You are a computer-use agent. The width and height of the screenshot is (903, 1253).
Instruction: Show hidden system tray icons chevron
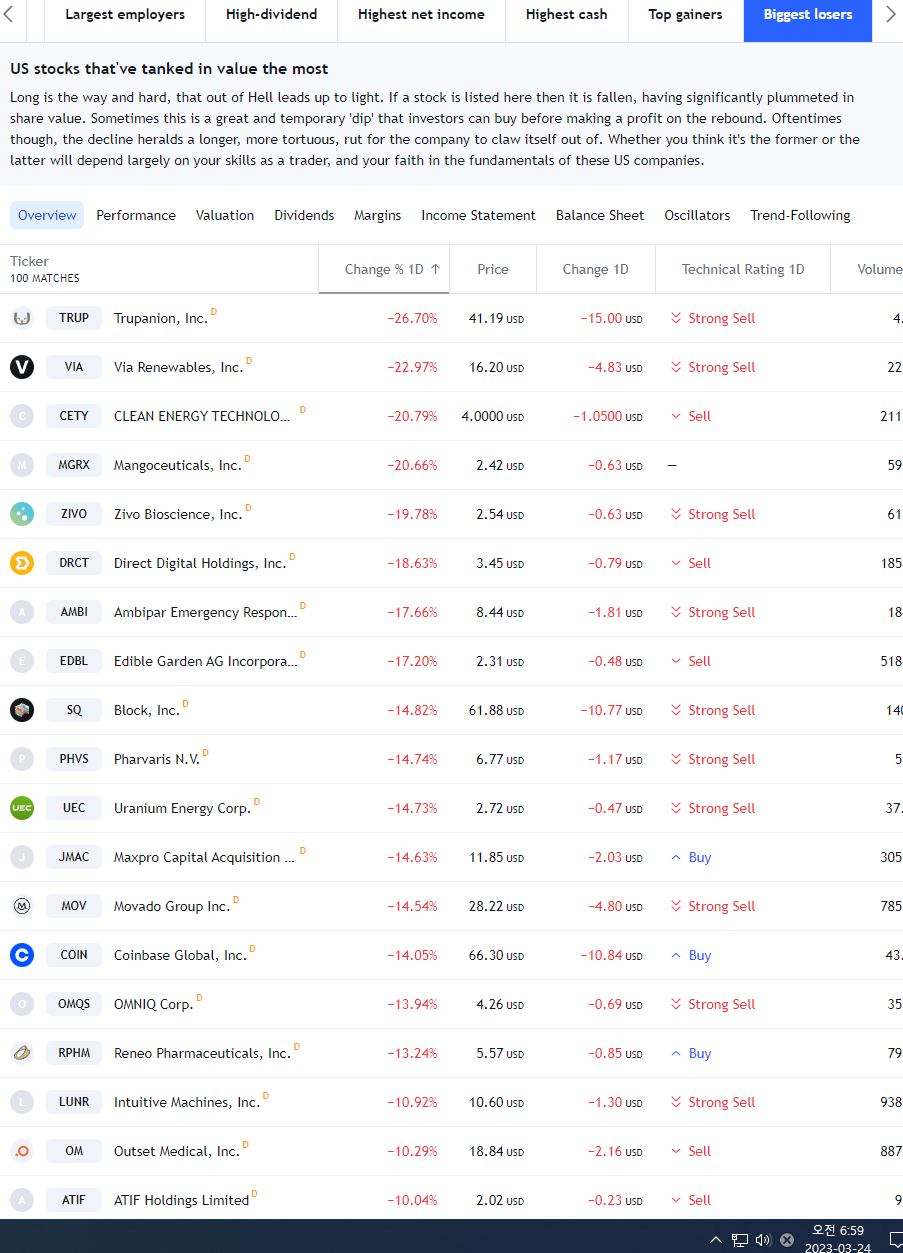(x=715, y=1240)
